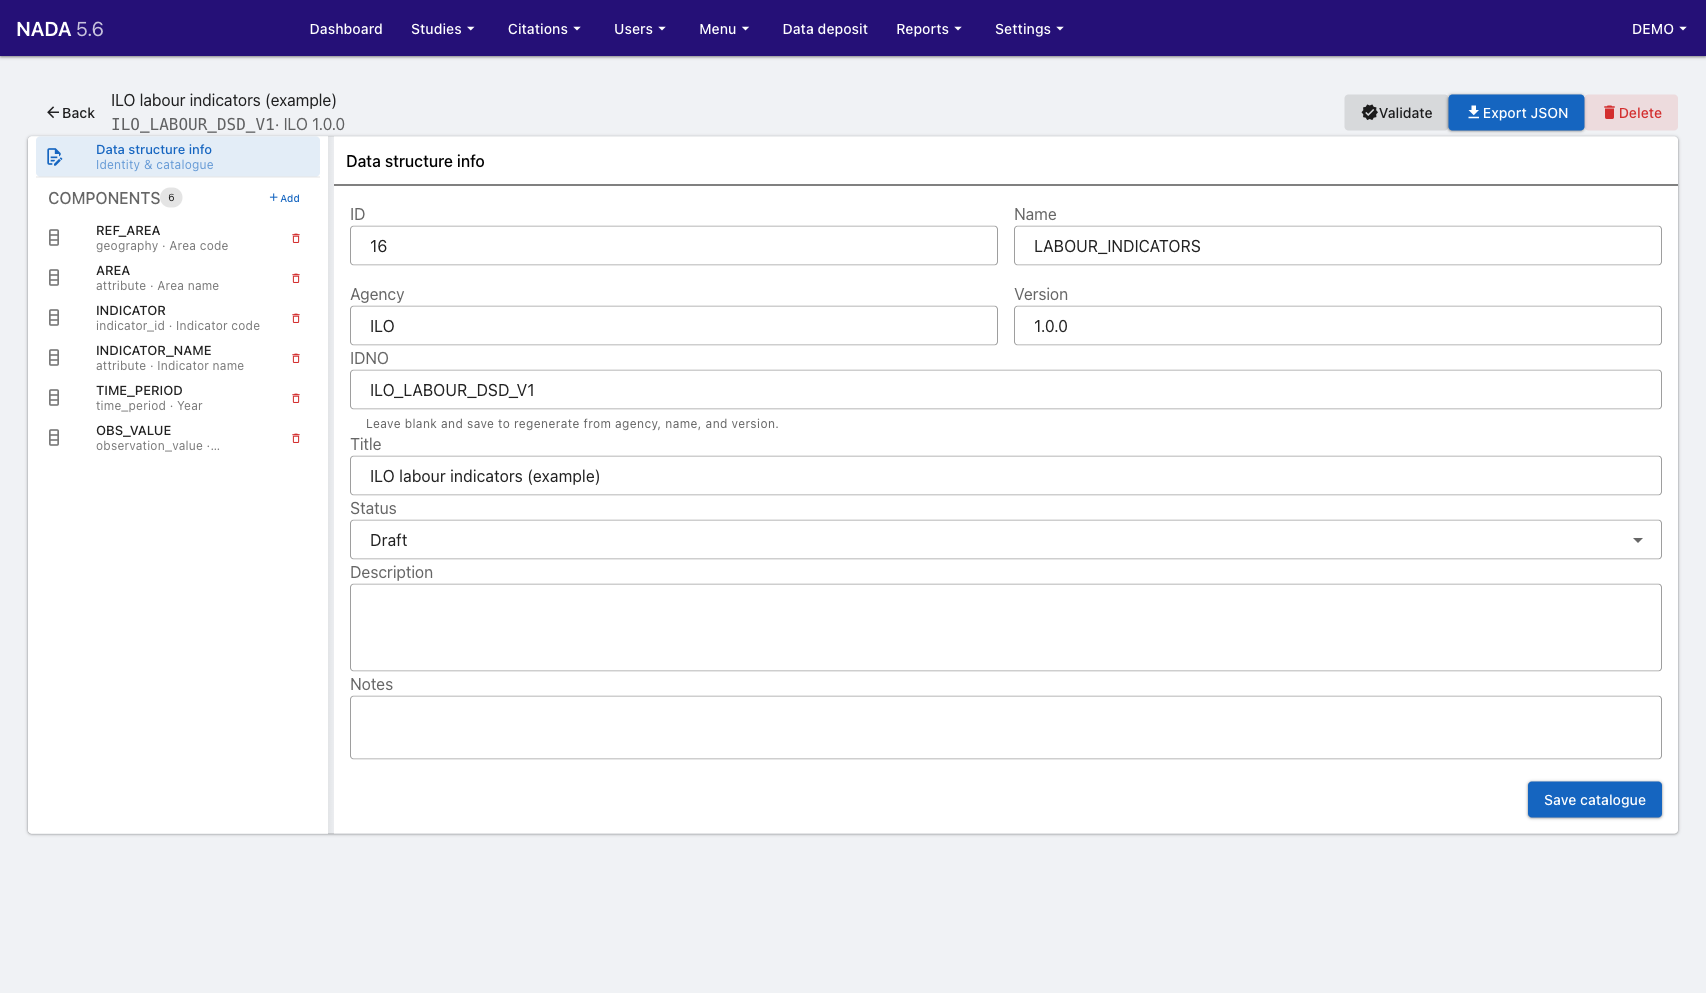The image size is (1706, 993).
Task: Edit the Title field
Action: click(1005, 476)
